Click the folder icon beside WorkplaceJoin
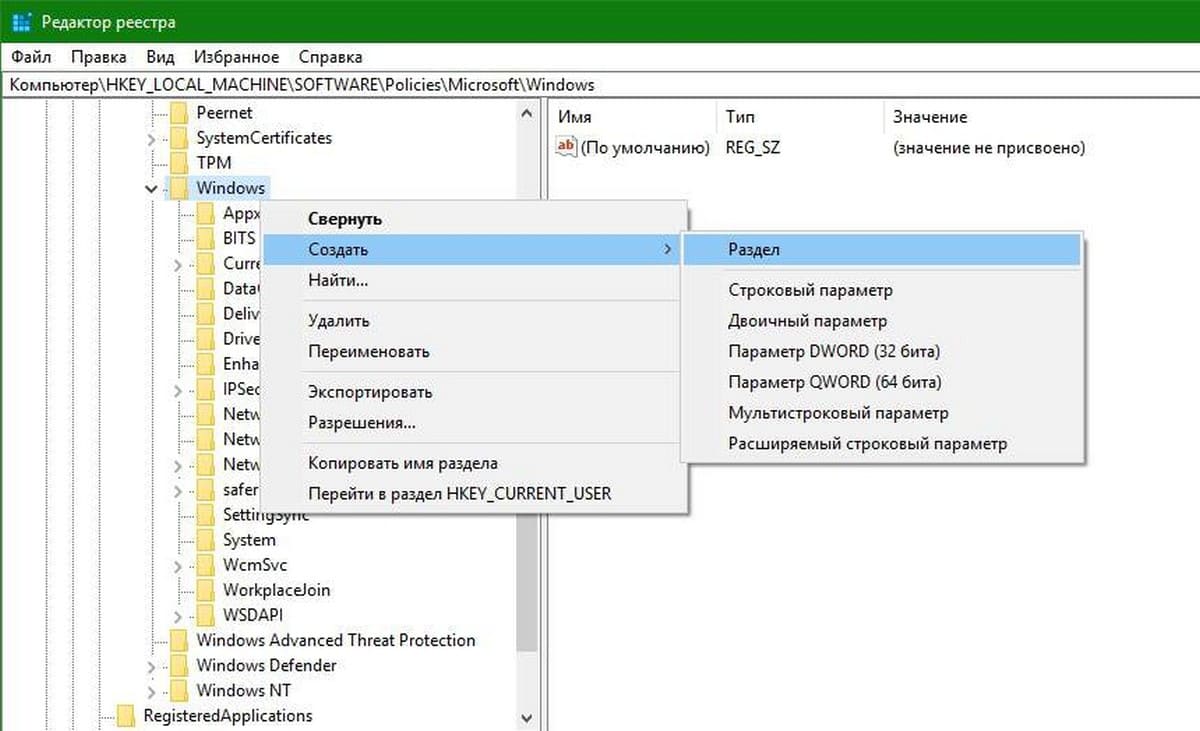Screen dimensions: 1200x731 pyautogui.click(x=205, y=590)
